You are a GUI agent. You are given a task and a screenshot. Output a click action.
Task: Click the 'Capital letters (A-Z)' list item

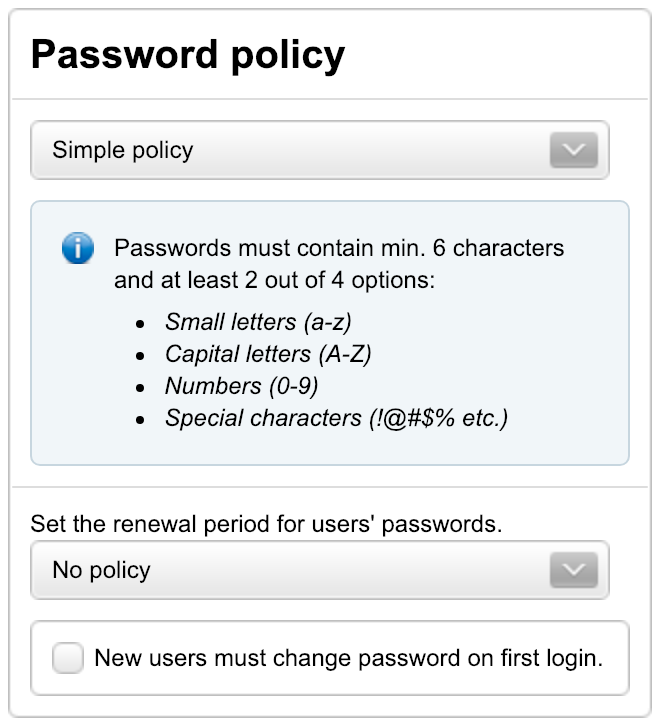[x=268, y=354]
